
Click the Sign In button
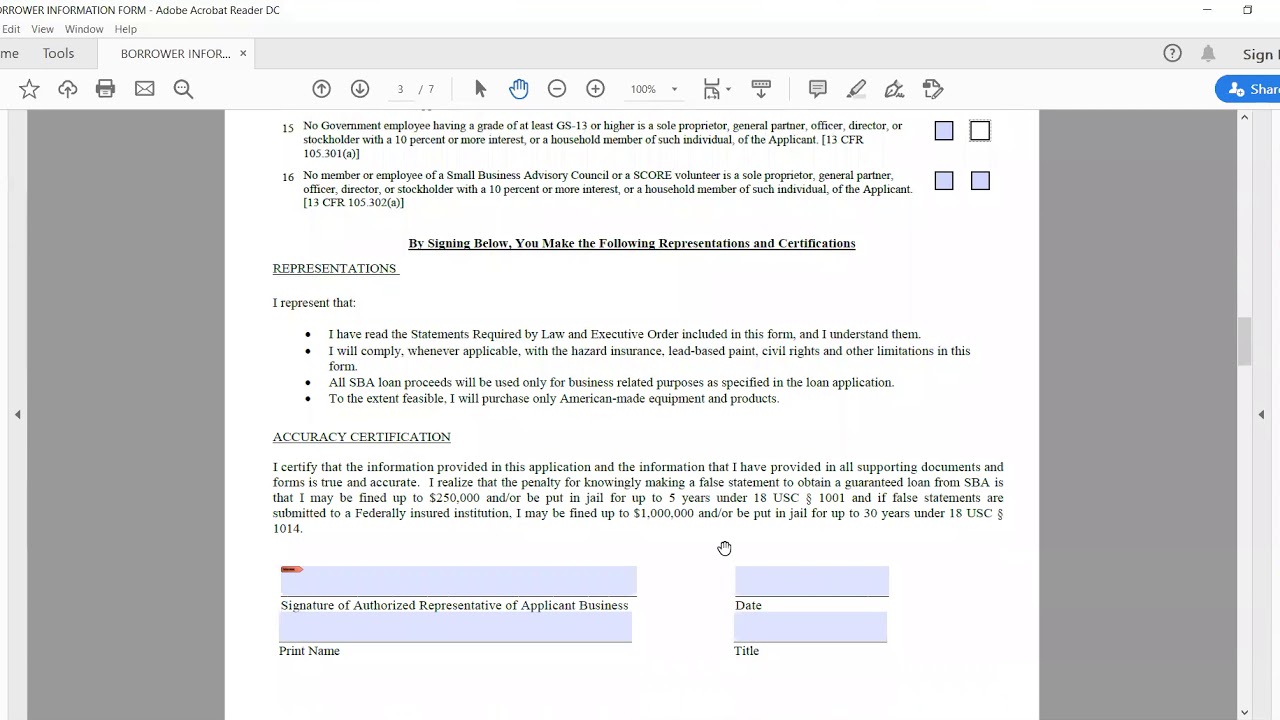(1259, 54)
